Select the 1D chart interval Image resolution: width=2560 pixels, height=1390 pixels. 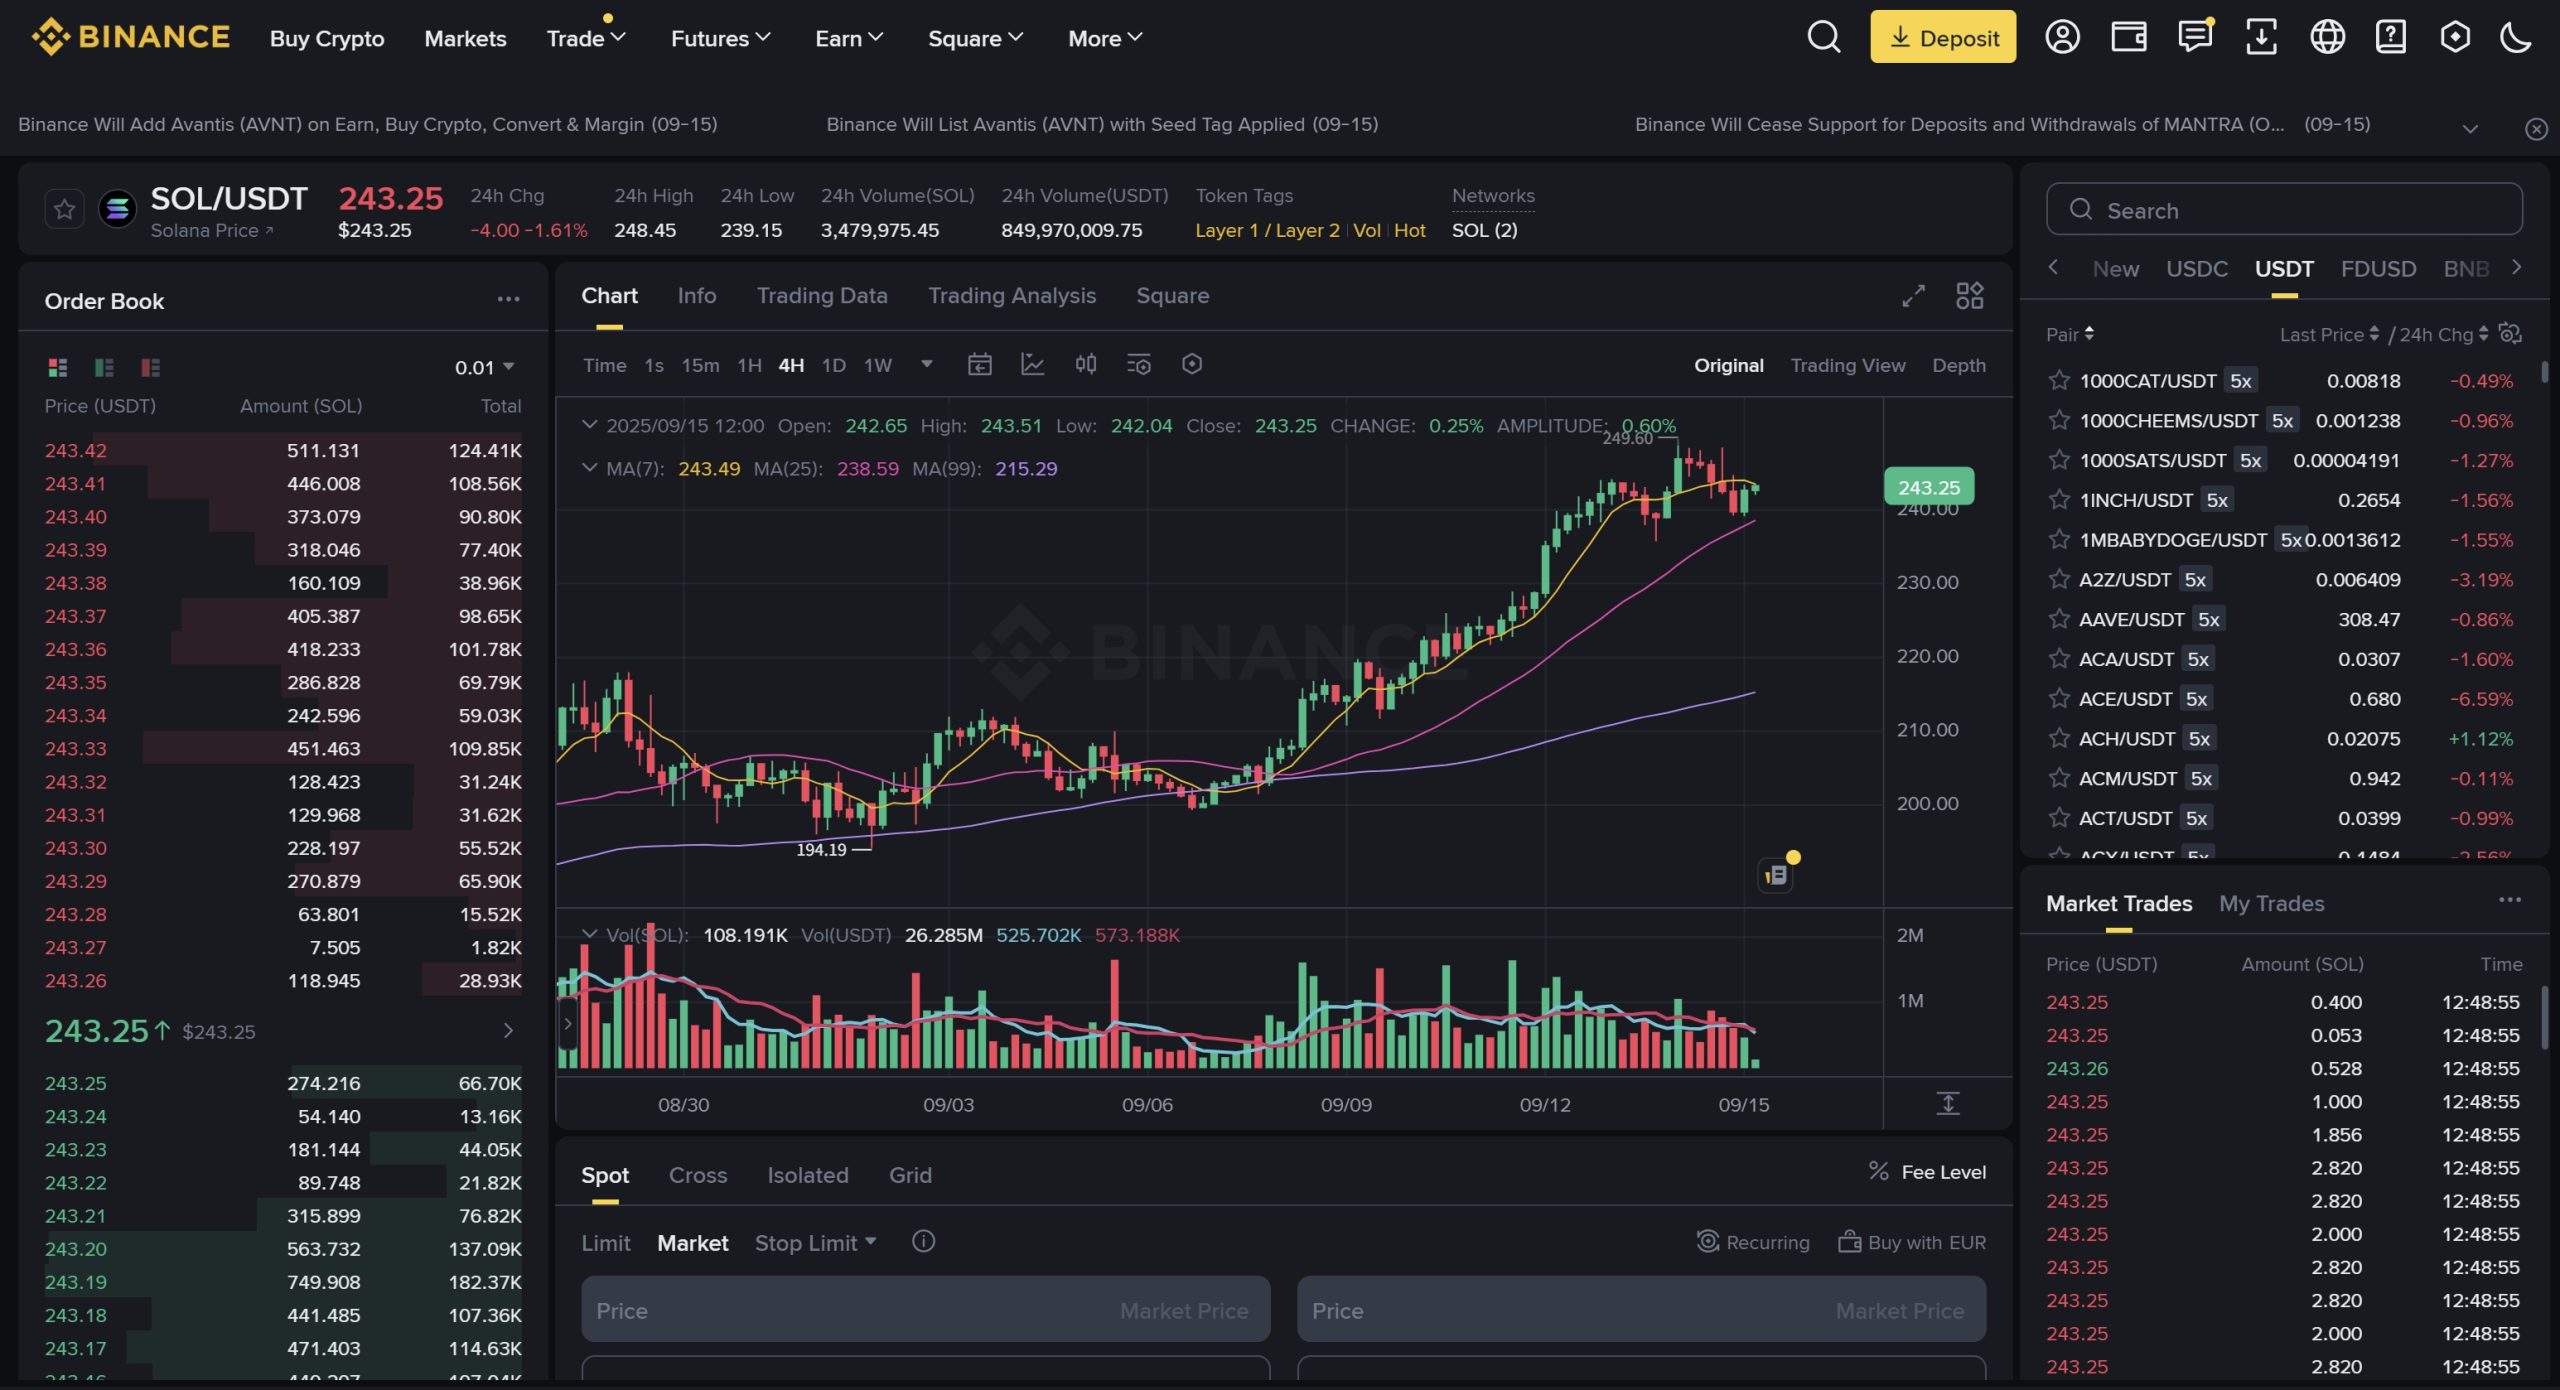coord(833,365)
